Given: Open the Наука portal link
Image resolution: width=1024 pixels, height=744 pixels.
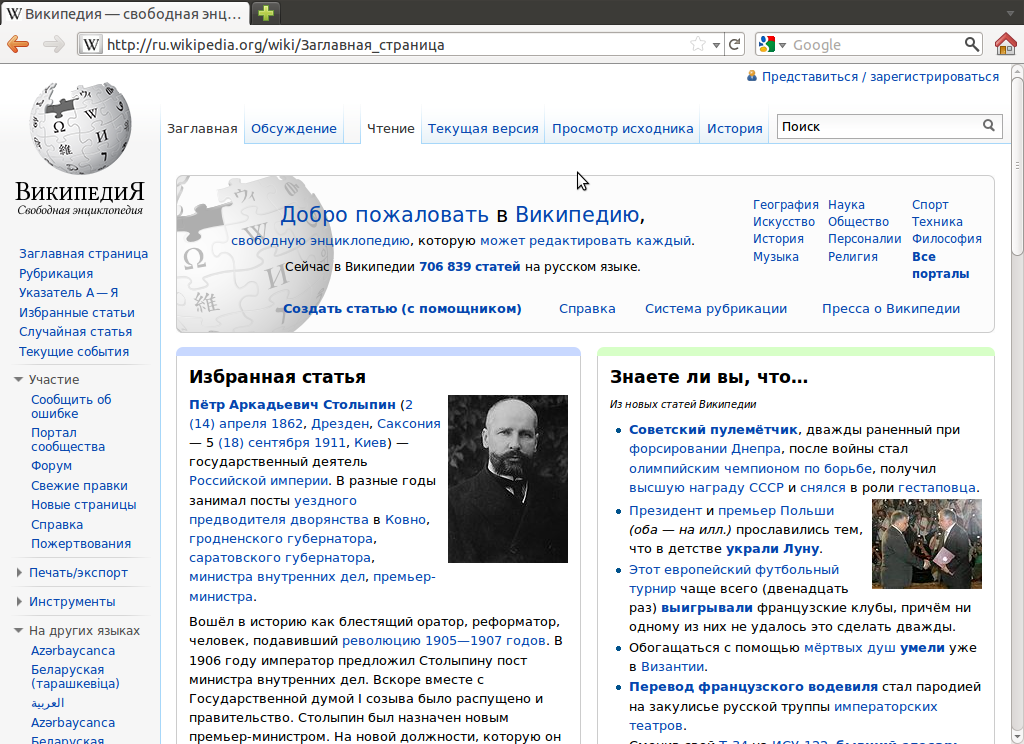Looking at the screenshot, I should pos(846,204).
